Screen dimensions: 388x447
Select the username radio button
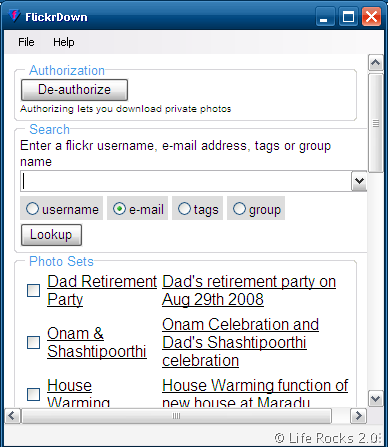click(x=32, y=209)
